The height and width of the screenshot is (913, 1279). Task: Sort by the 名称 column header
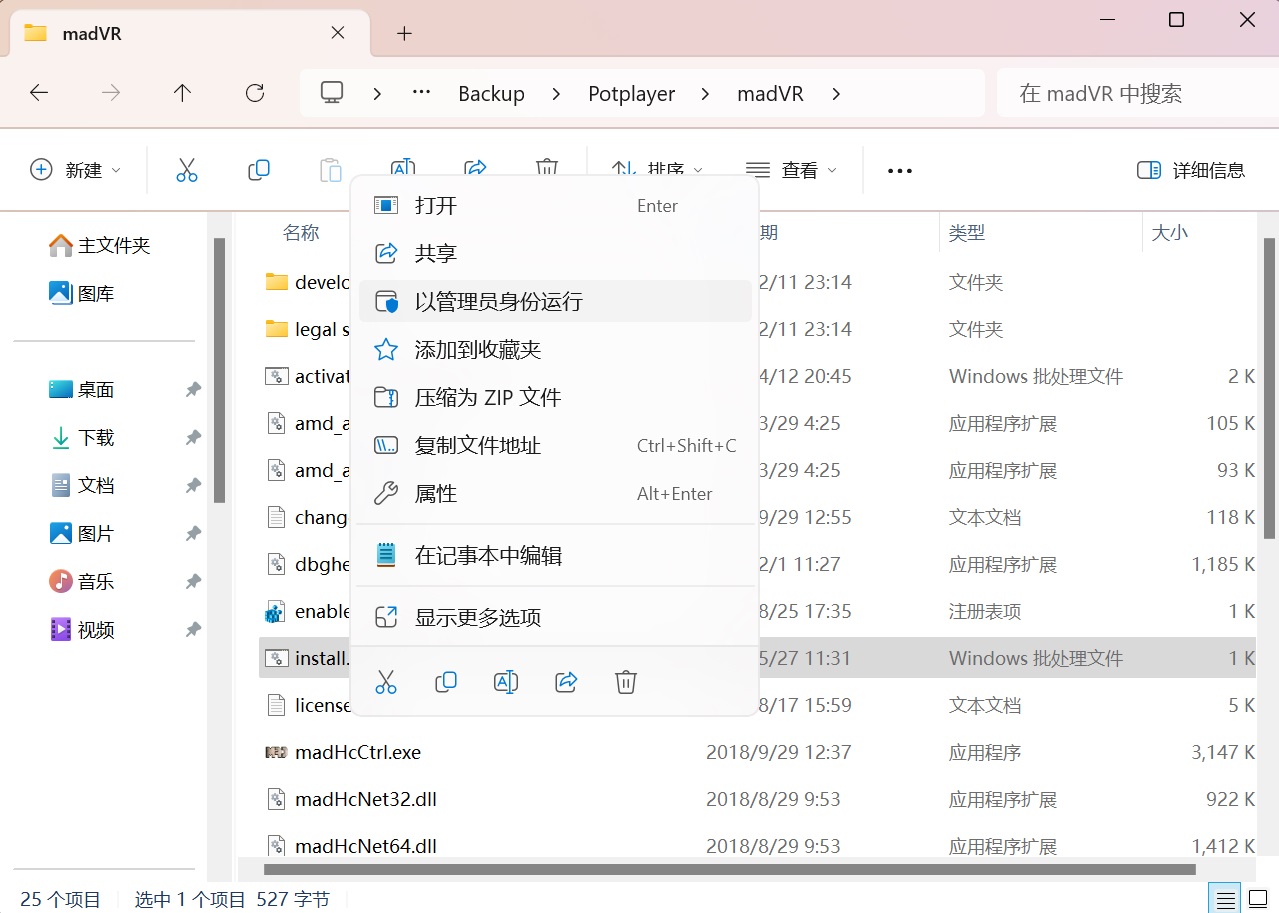[301, 232]
